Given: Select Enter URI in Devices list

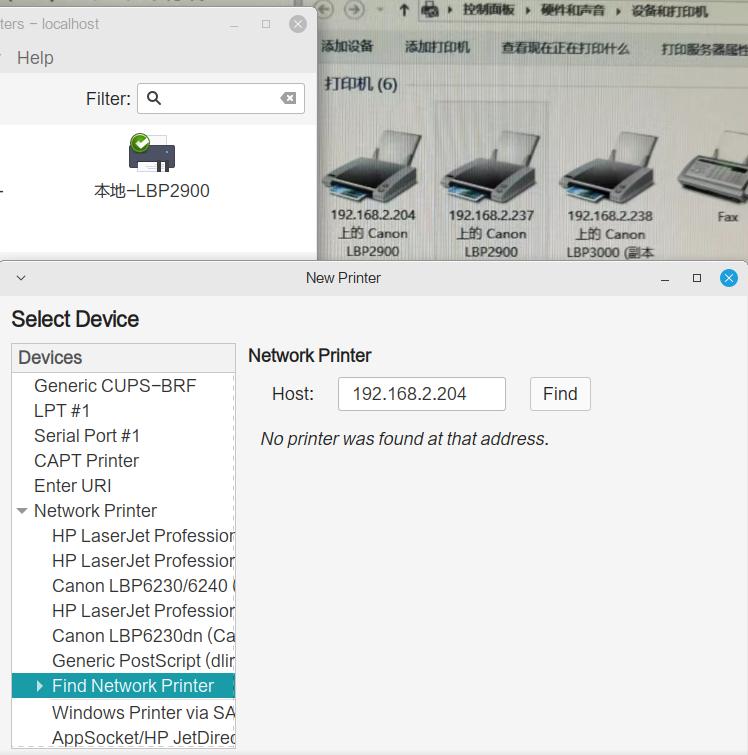Looking at the screenshot, I should coord(123,486).
